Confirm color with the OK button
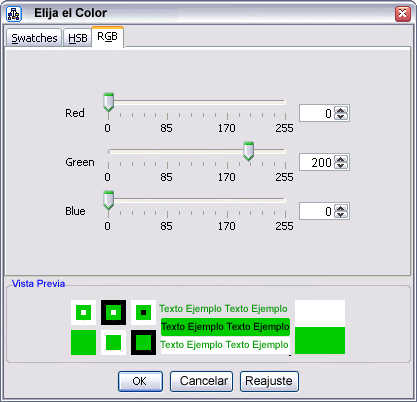 click(140, 381)
